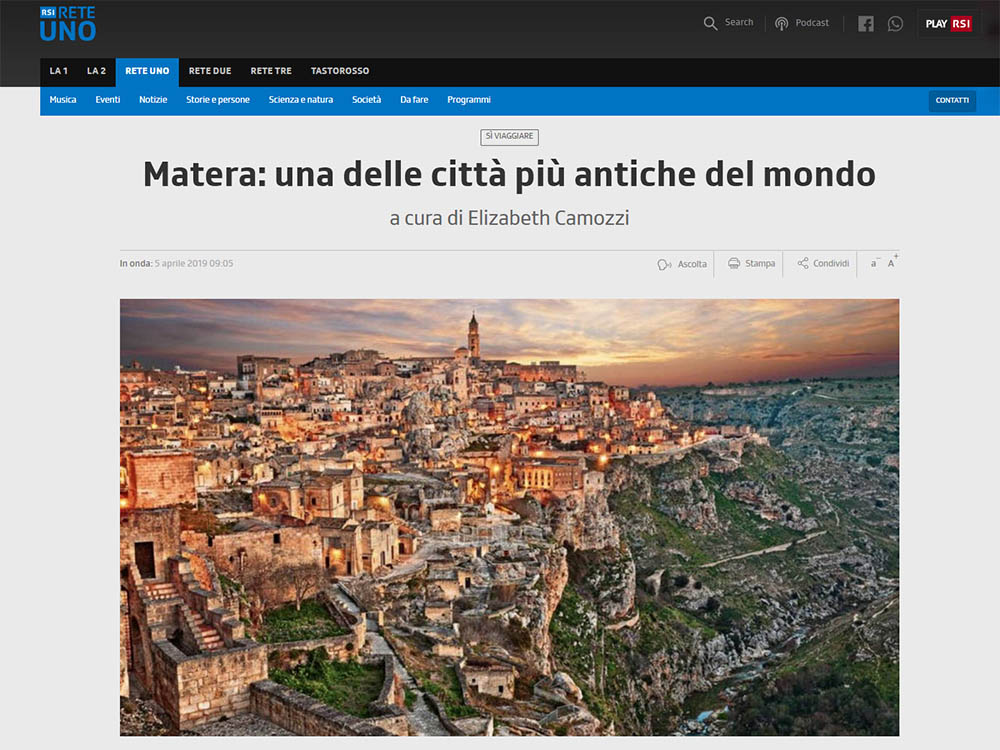Open the Eventi menu item
This screenshot has height=750, width=1000.
pos(108,100)
